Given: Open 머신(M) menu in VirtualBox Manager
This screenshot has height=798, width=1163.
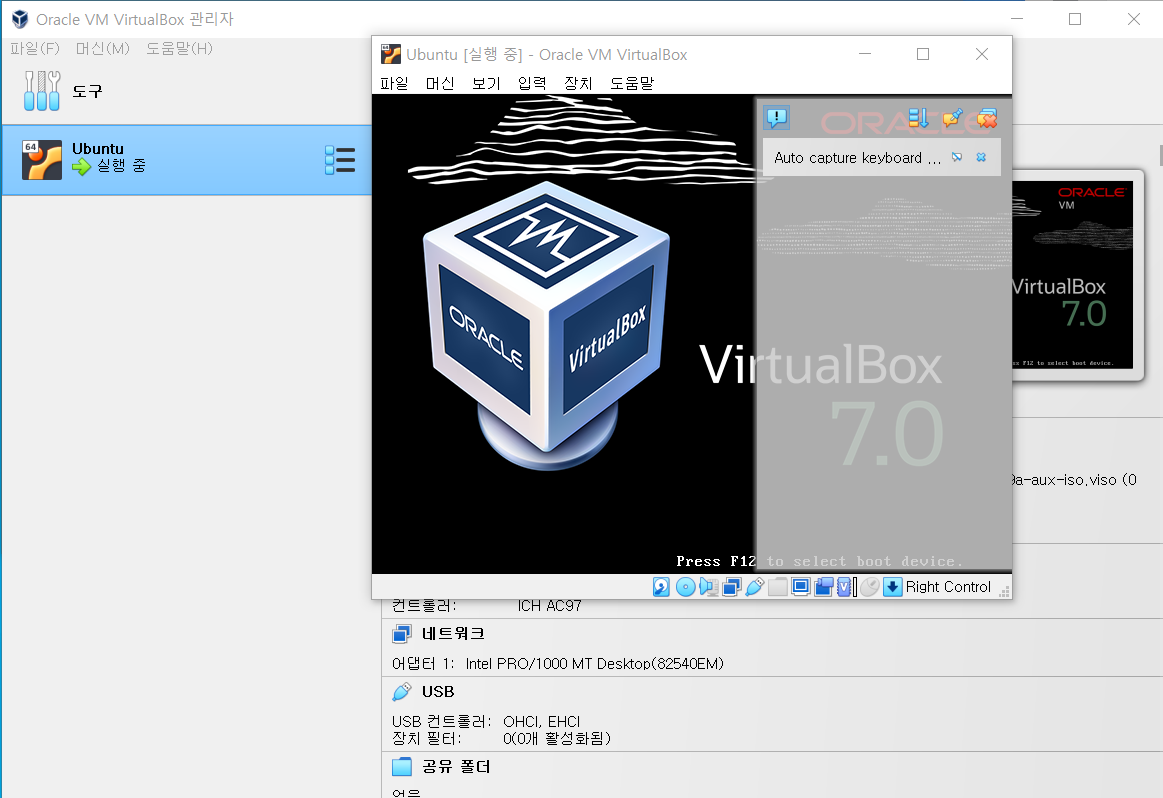Looking at the screenshot, I should (102, 48).
